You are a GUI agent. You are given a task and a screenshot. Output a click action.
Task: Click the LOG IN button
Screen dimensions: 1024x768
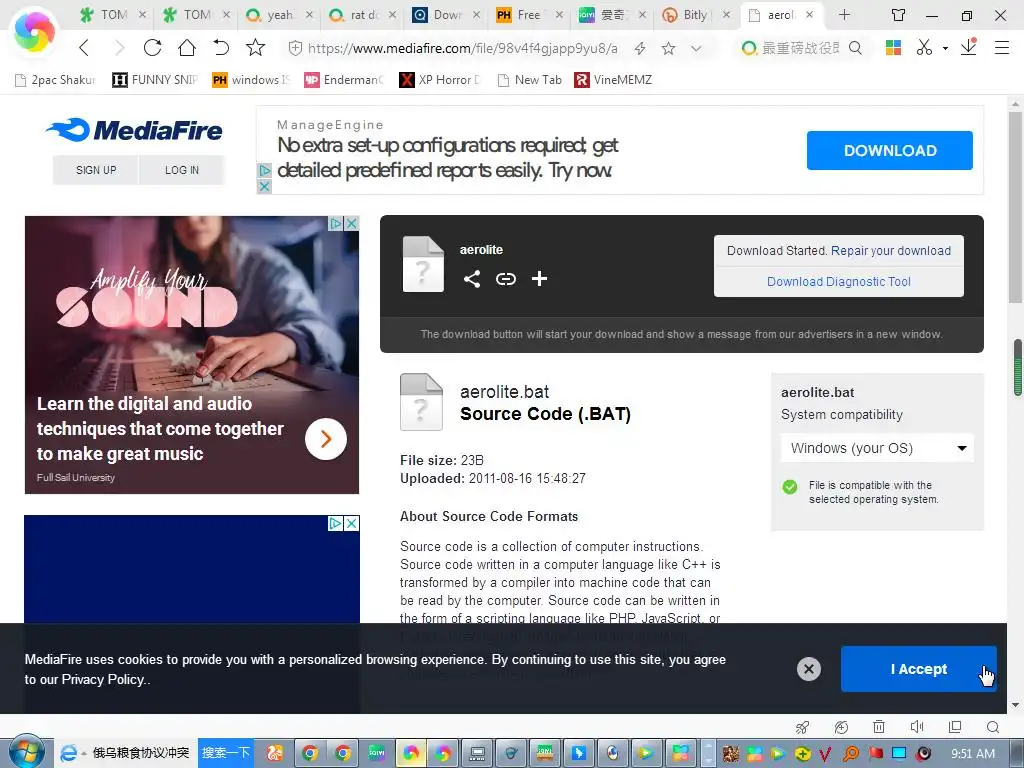coord(182,170)
